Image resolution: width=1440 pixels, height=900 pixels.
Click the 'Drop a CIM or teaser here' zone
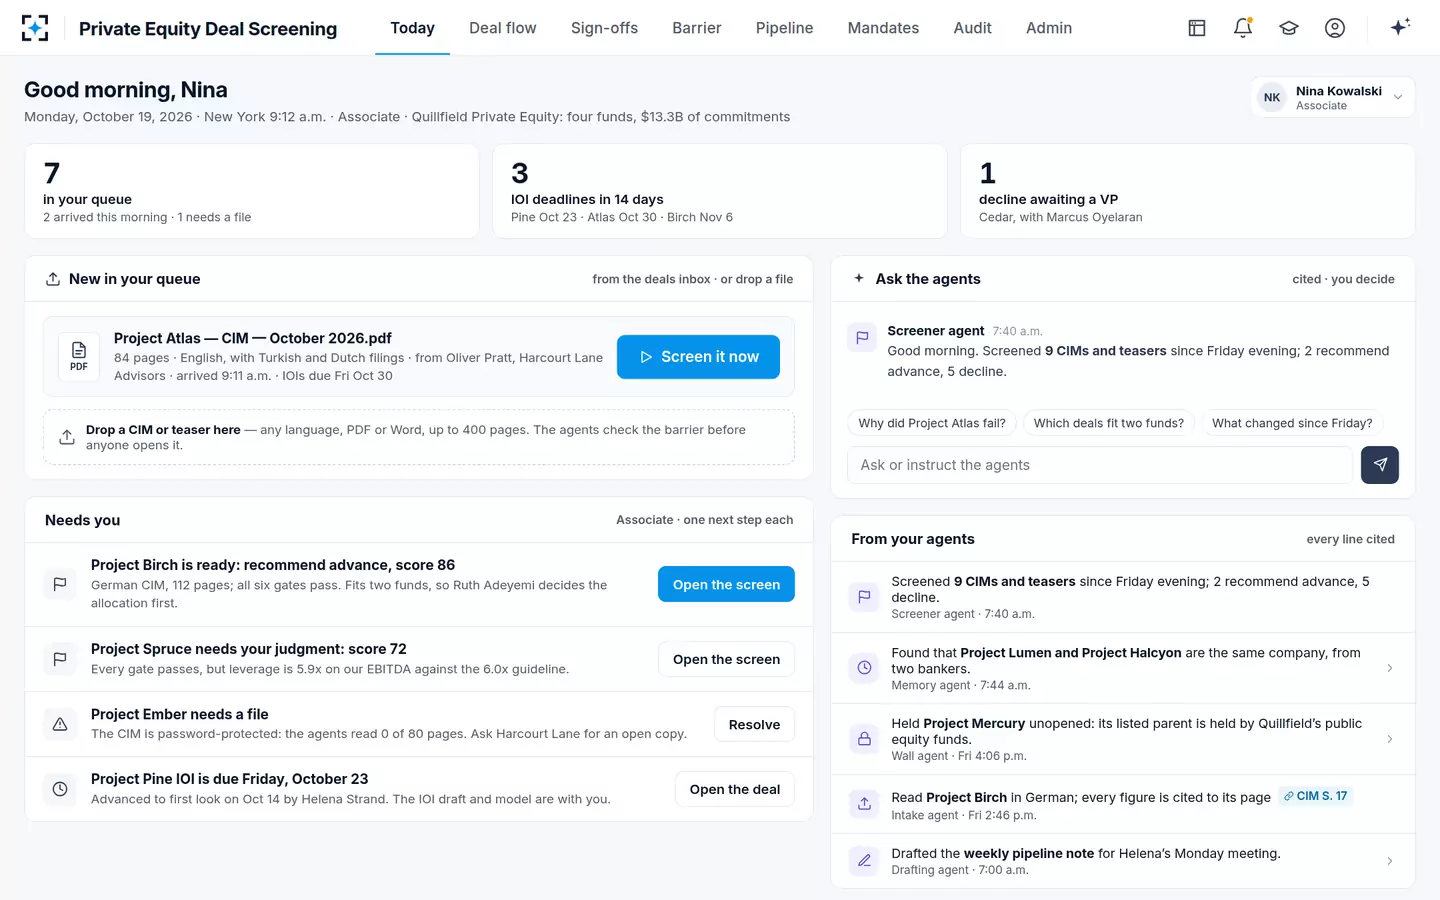tap(419, 437)
